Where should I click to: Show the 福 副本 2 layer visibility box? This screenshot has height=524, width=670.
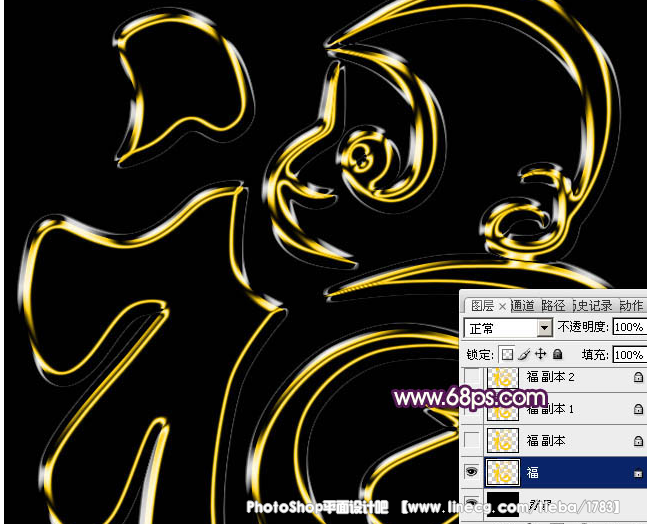coord(472,377)
